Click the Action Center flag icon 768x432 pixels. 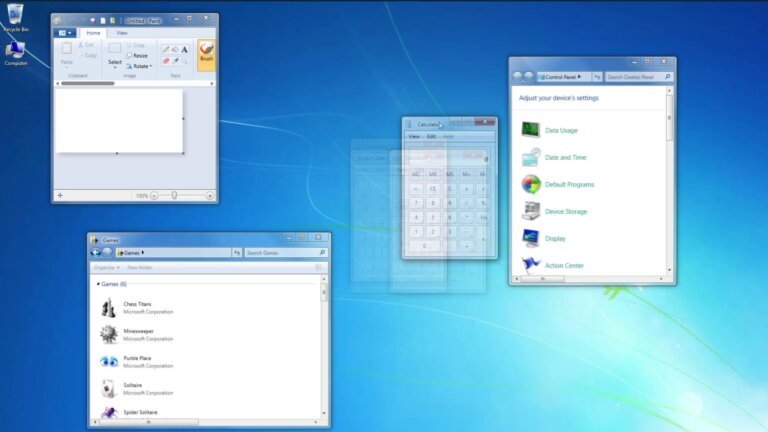point(530,265)
